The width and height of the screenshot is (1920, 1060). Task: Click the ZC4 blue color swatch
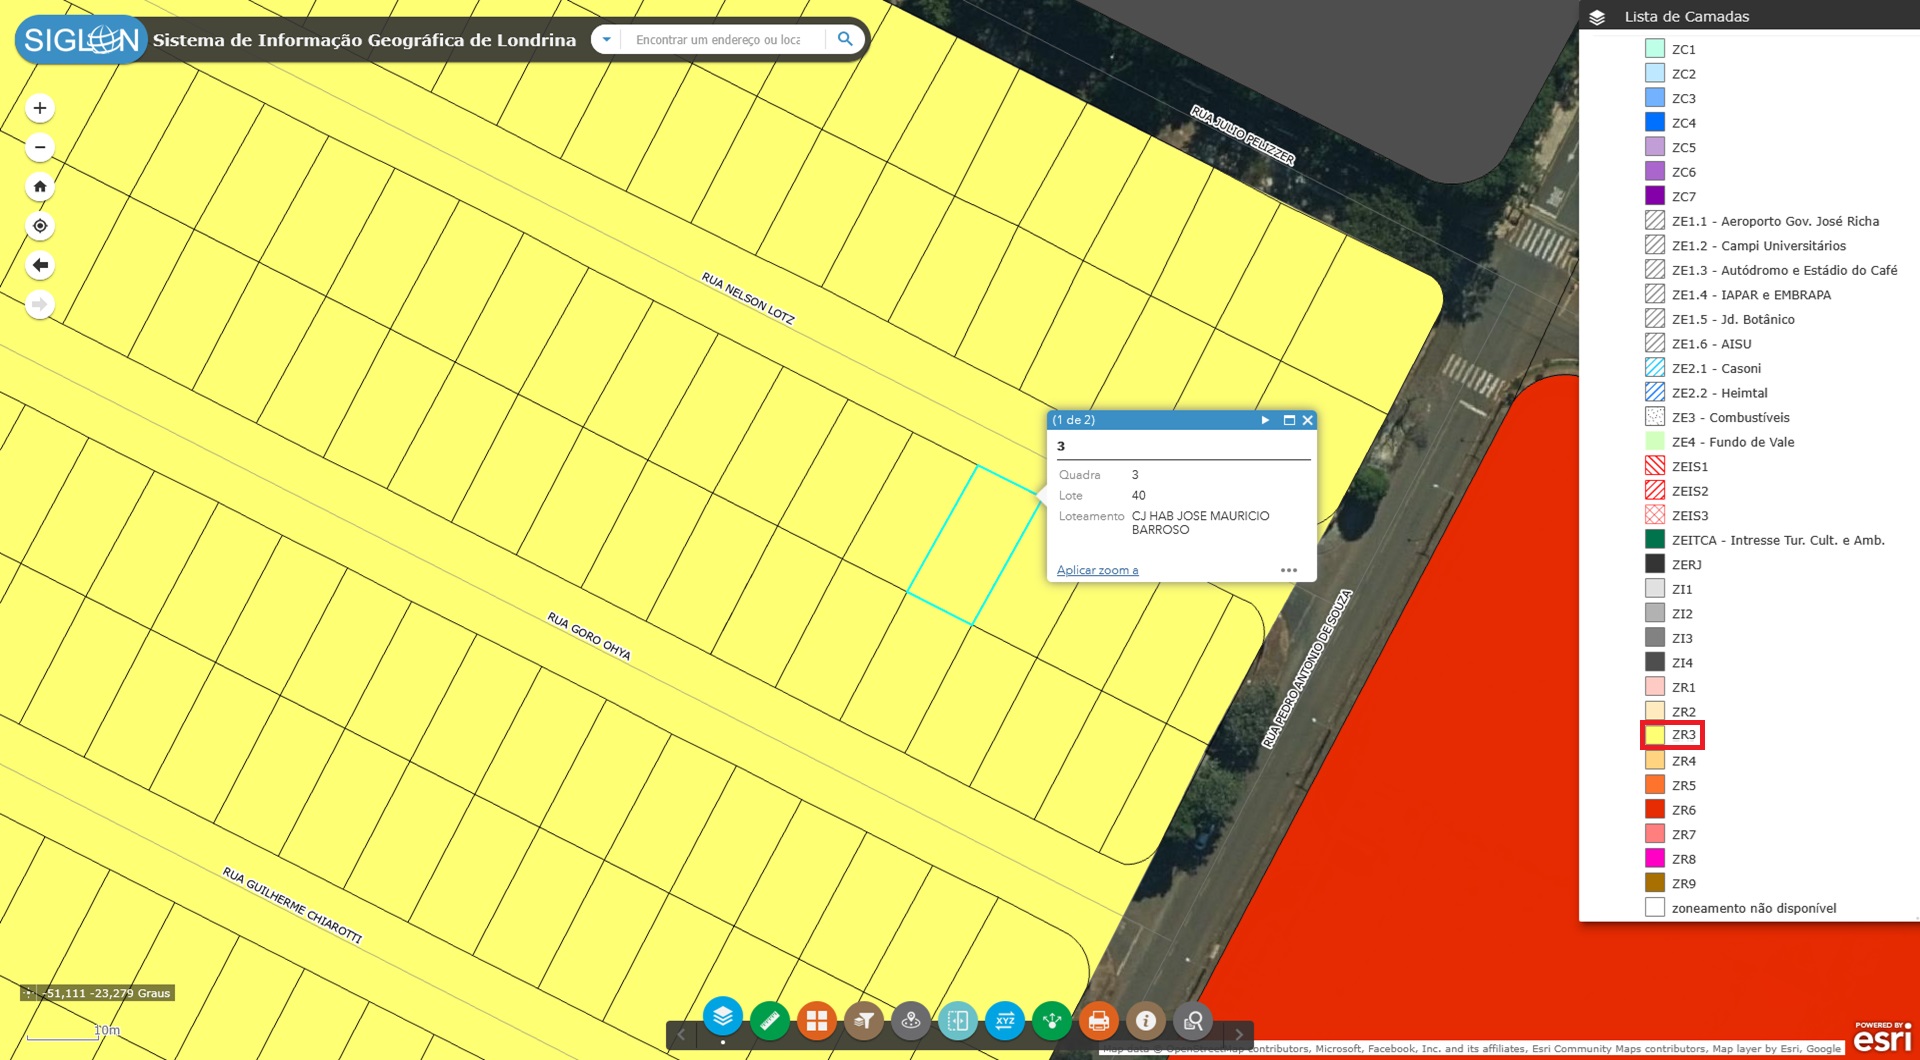click(1655, 122)
